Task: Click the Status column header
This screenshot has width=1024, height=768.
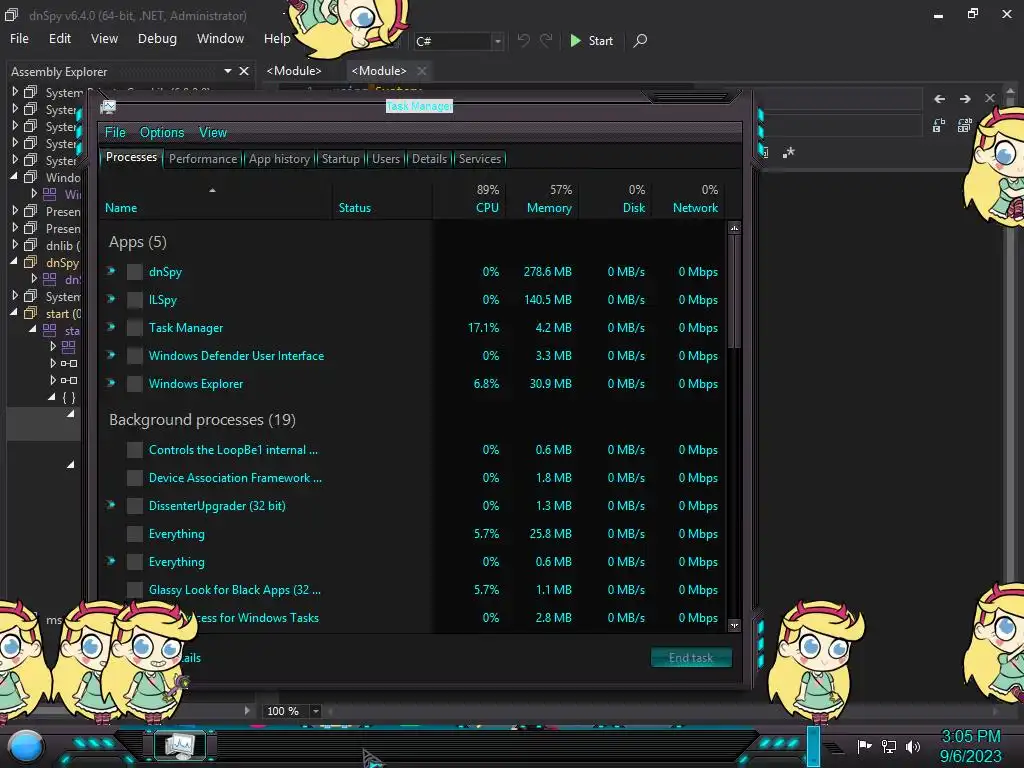Action: tap(382, 199)
